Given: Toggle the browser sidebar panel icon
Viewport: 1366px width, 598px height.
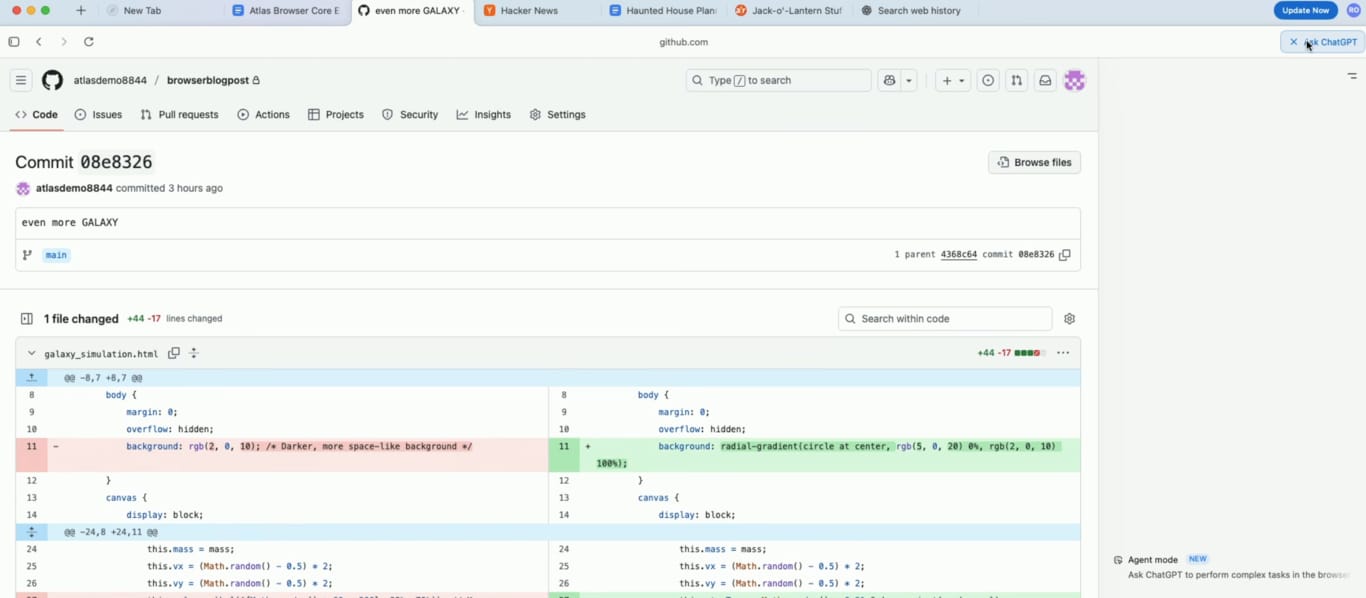Looking at the screenshot, I should [14, 42].
